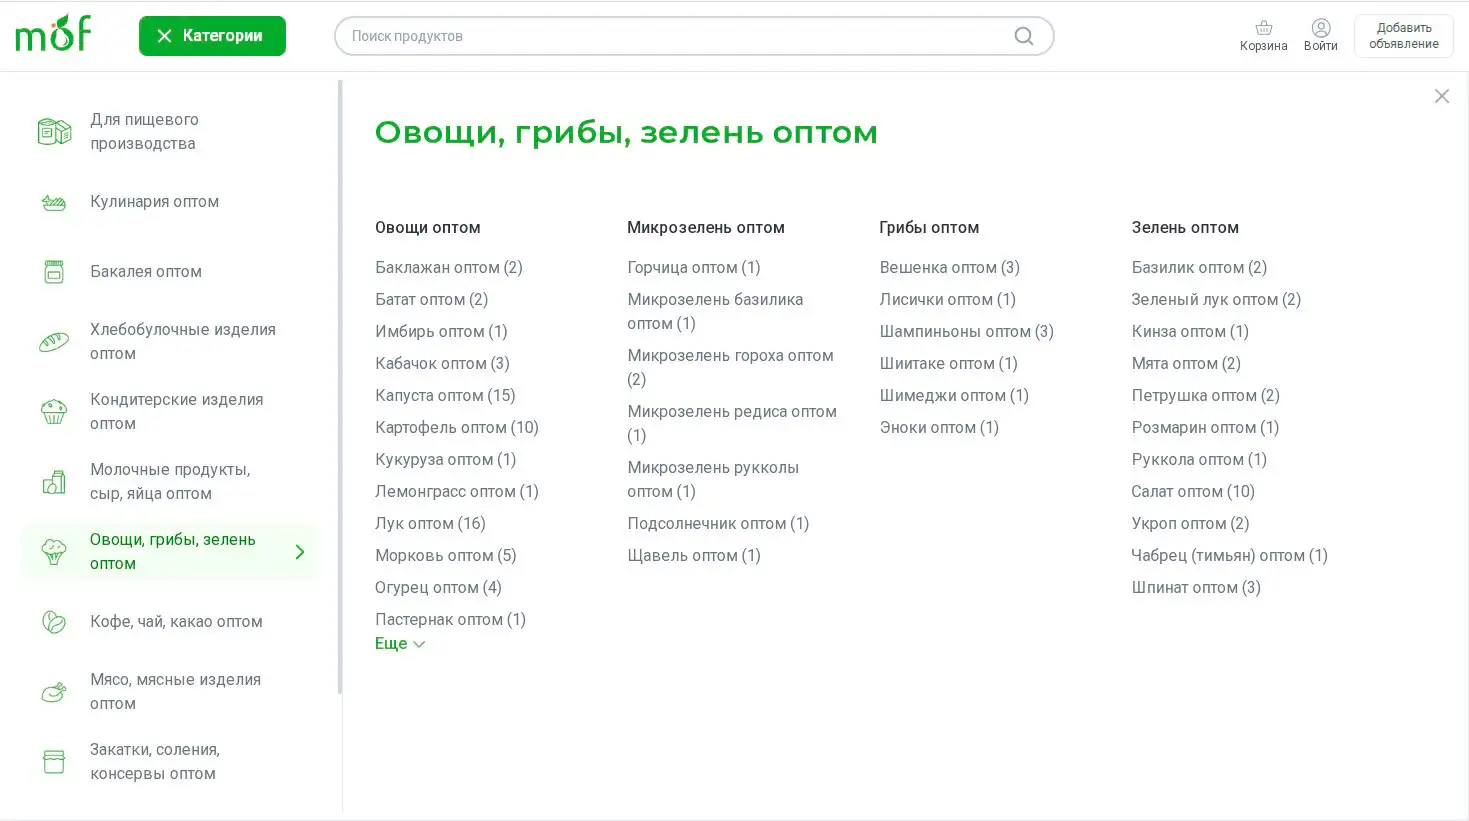Viewport: 1469px width, 821px height.
Task: Open Зеленый лук оптом (2) link
Action: pos(1216,299)
